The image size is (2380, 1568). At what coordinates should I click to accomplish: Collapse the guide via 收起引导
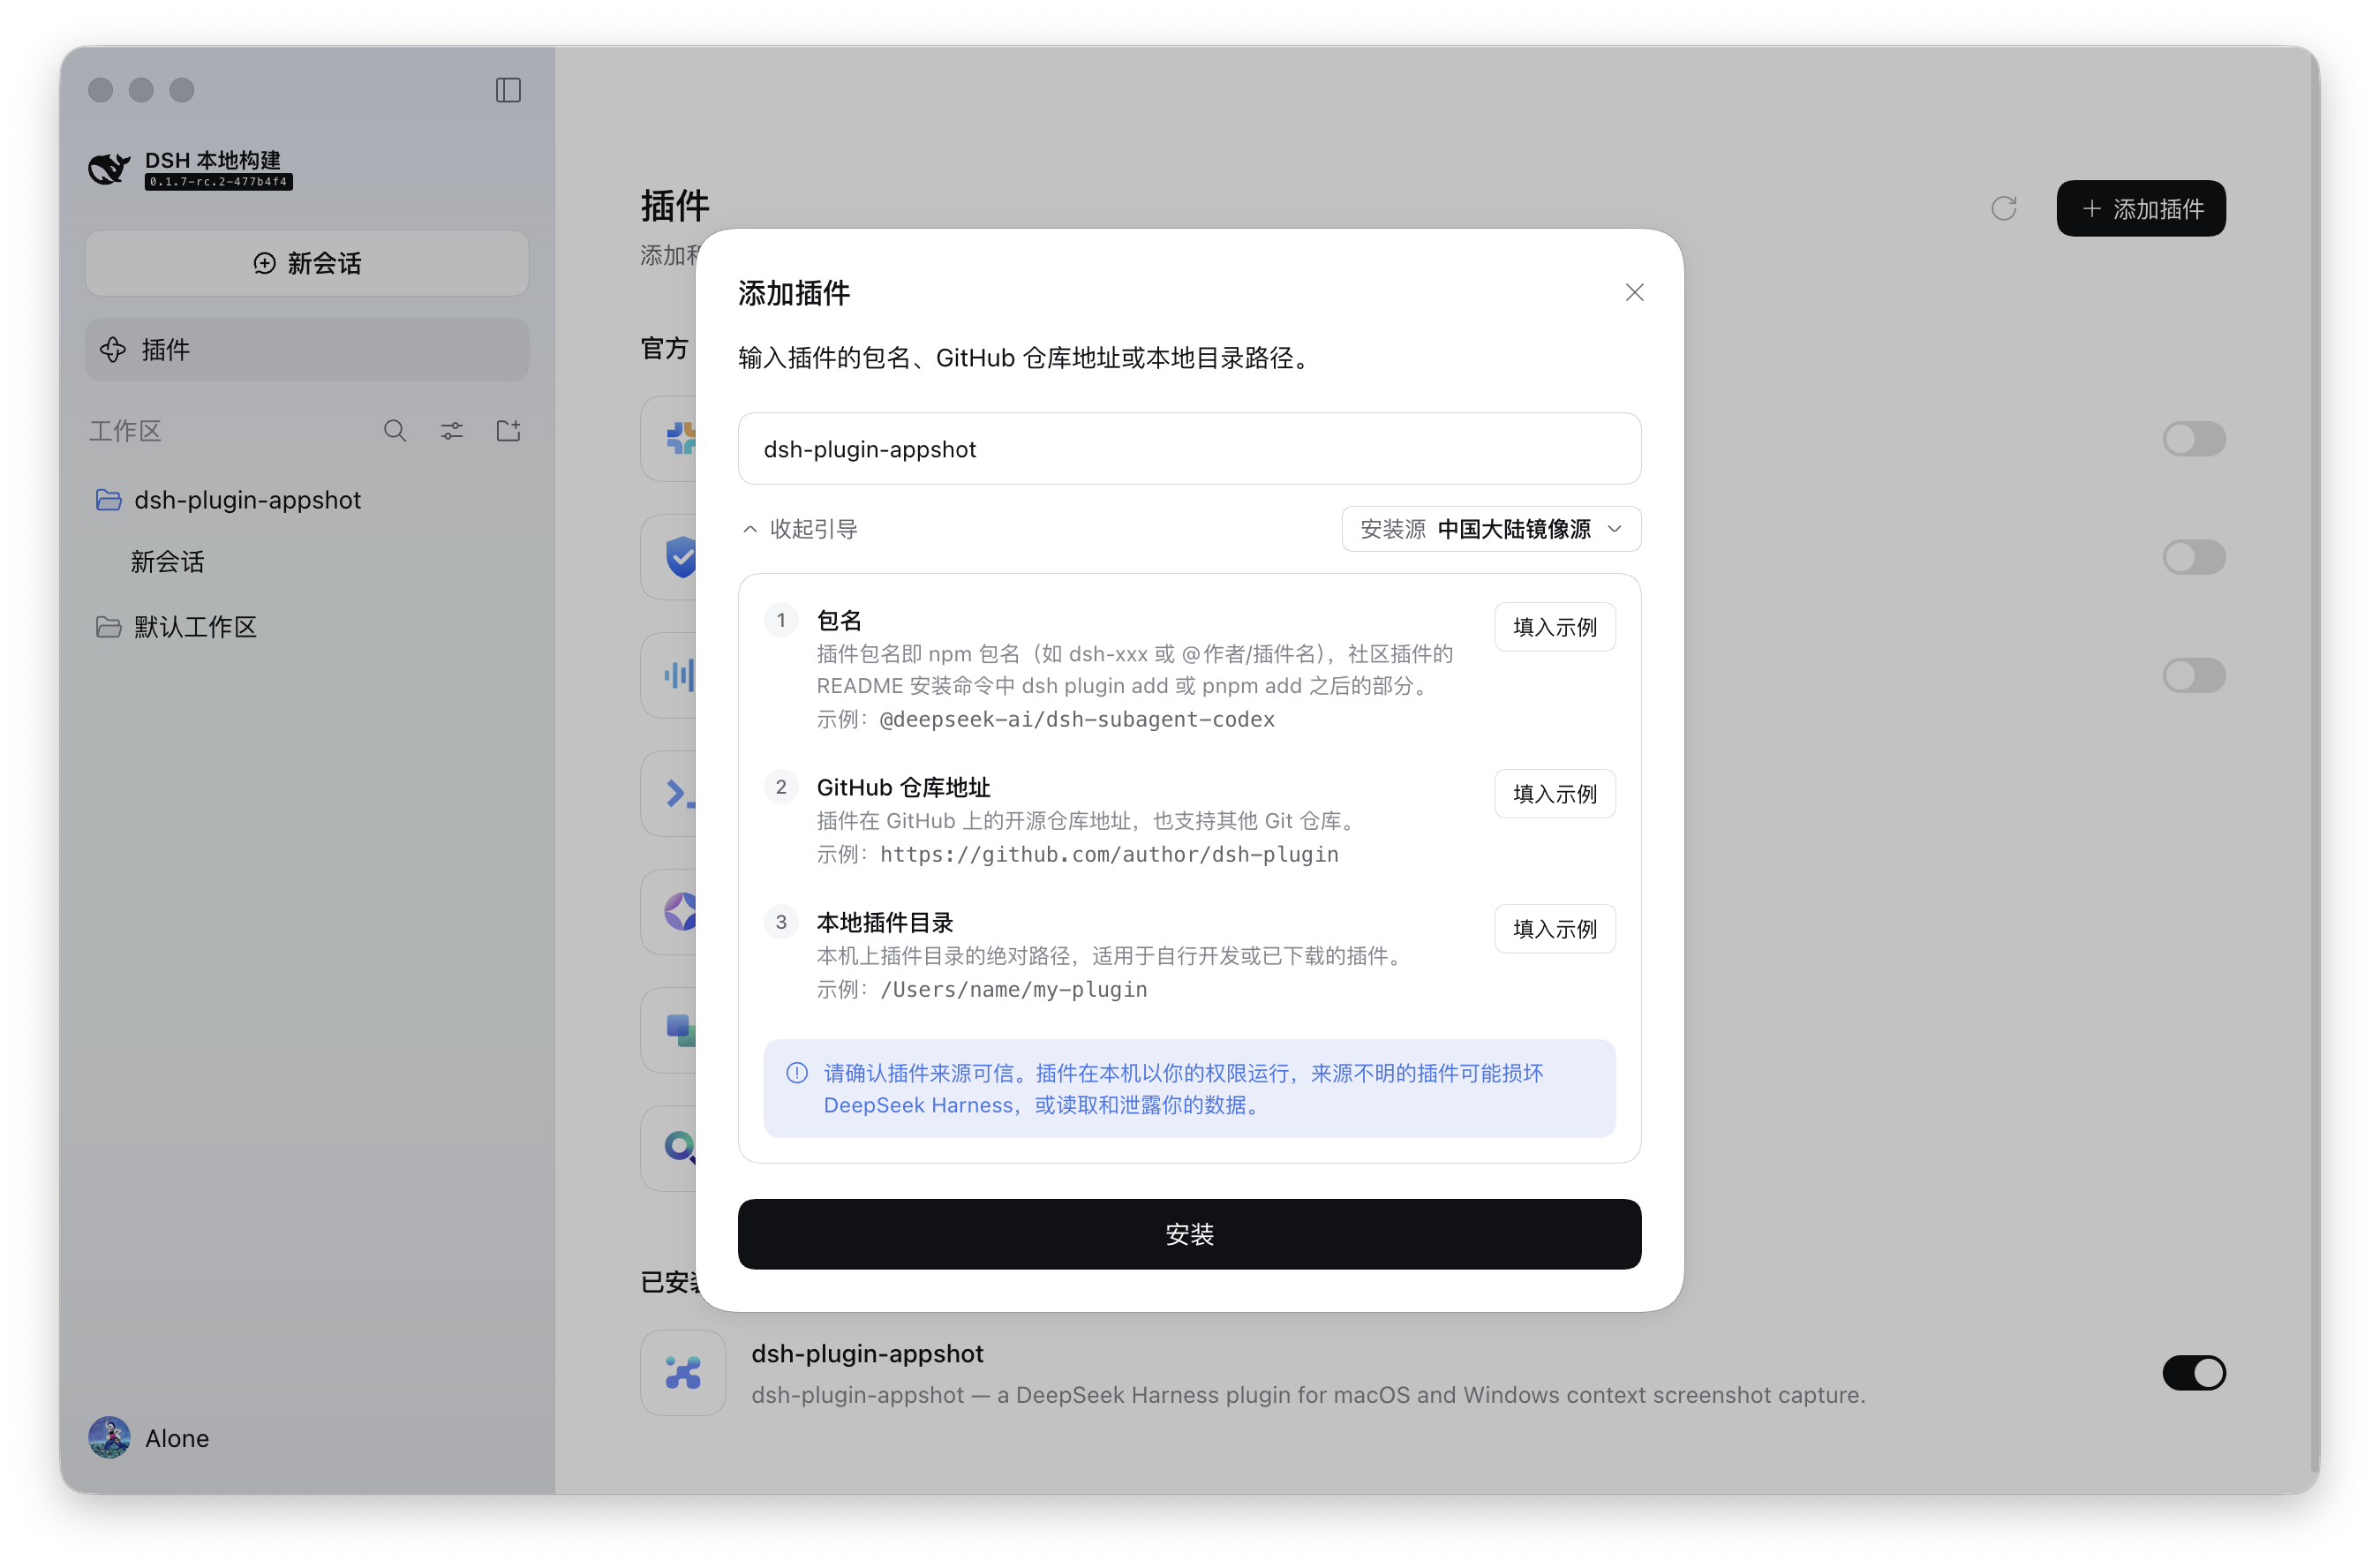coord(800,529)
